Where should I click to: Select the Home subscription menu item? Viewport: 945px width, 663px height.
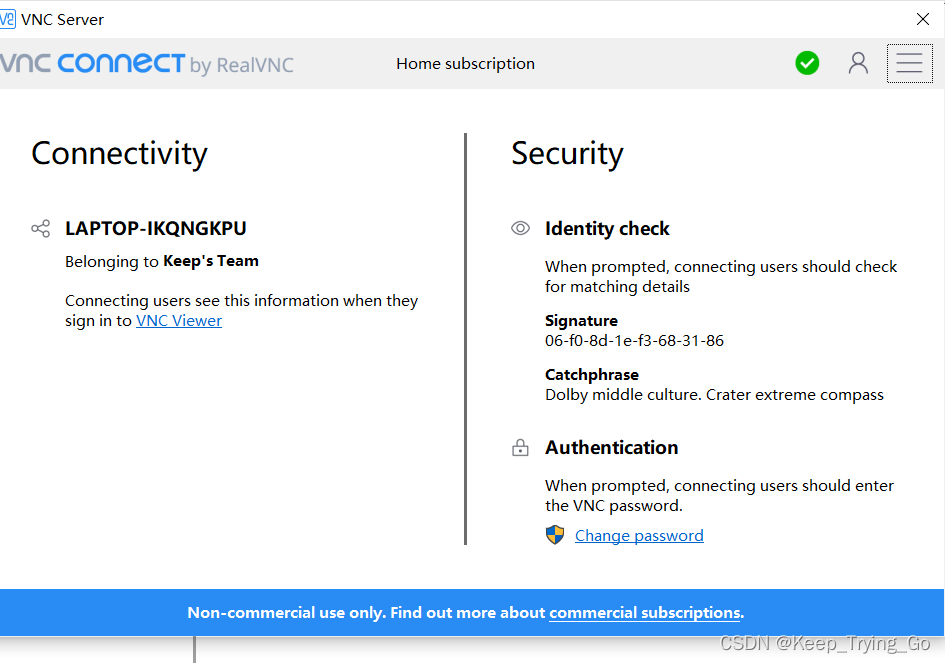pos(465,63)
